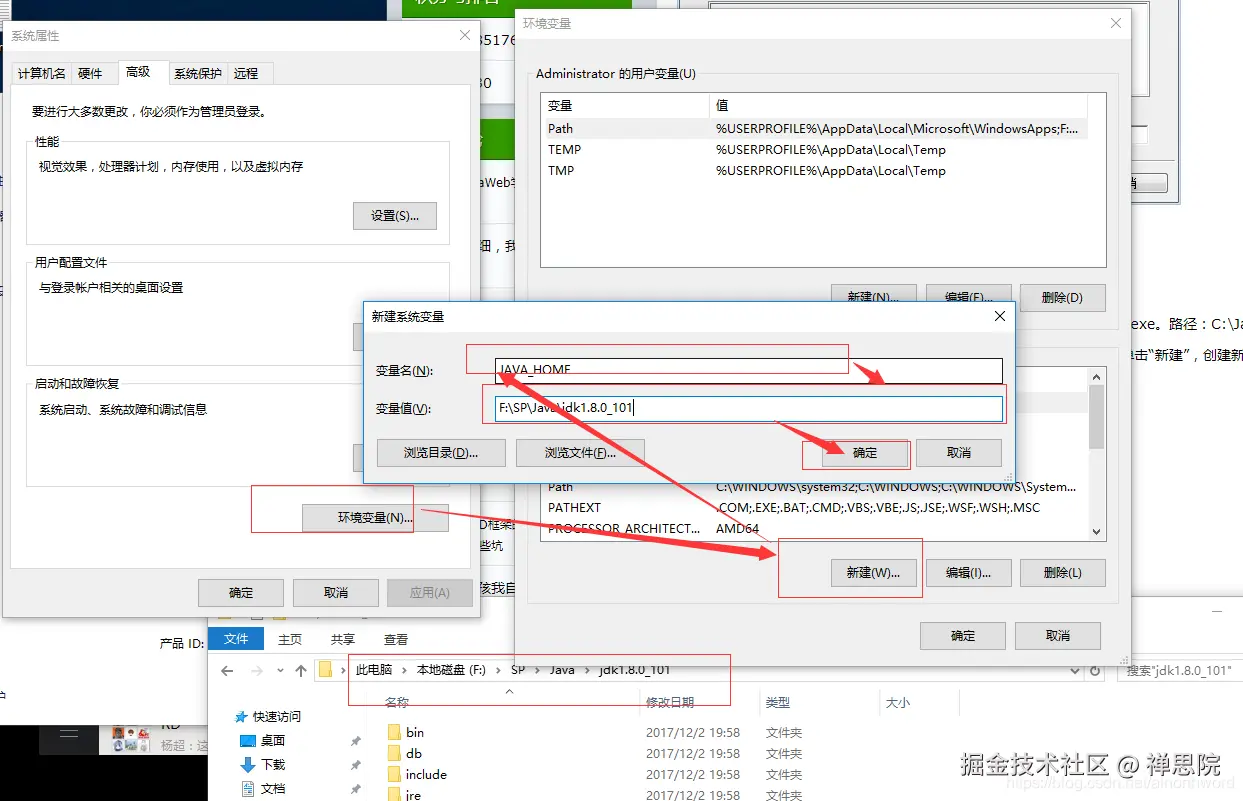The height and width of the screenshot is (801, 1243).
Task: Click the Explorer search box
Action: 1180,671
